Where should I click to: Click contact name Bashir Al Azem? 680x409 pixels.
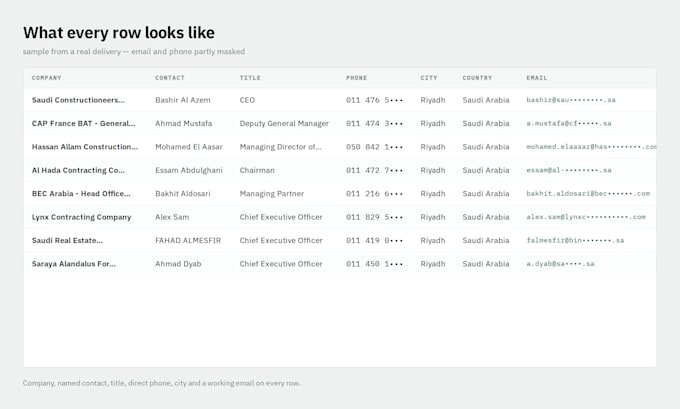pyautogui.click(x=183, y=100)
